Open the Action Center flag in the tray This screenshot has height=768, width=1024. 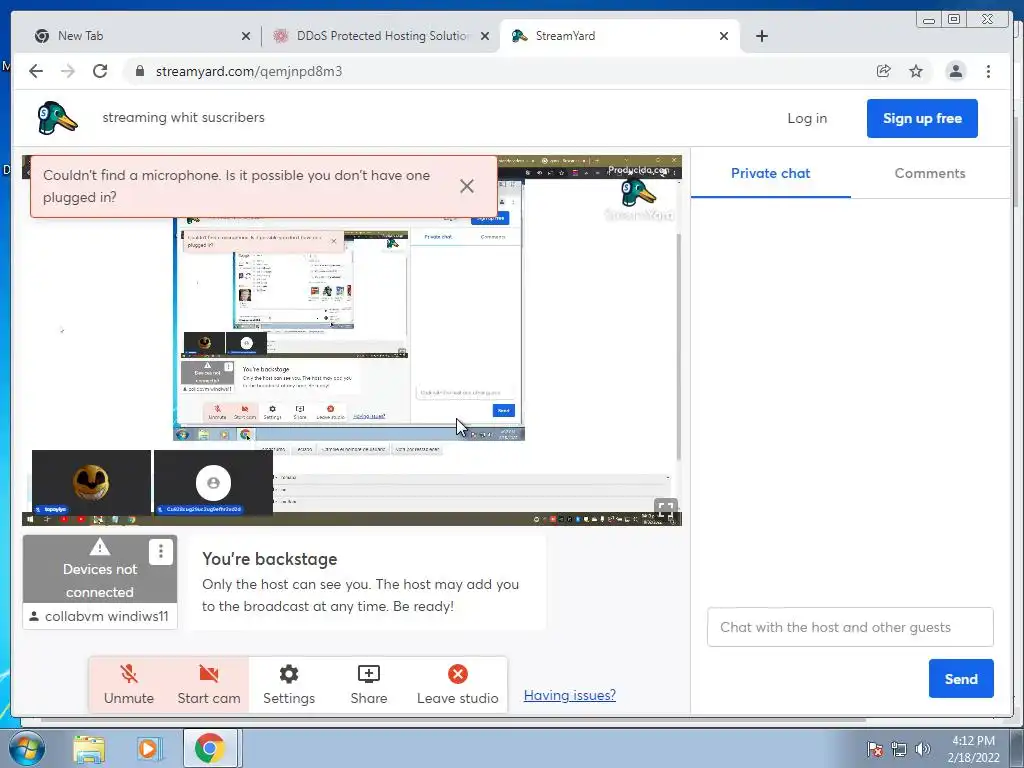click(875, 749)
